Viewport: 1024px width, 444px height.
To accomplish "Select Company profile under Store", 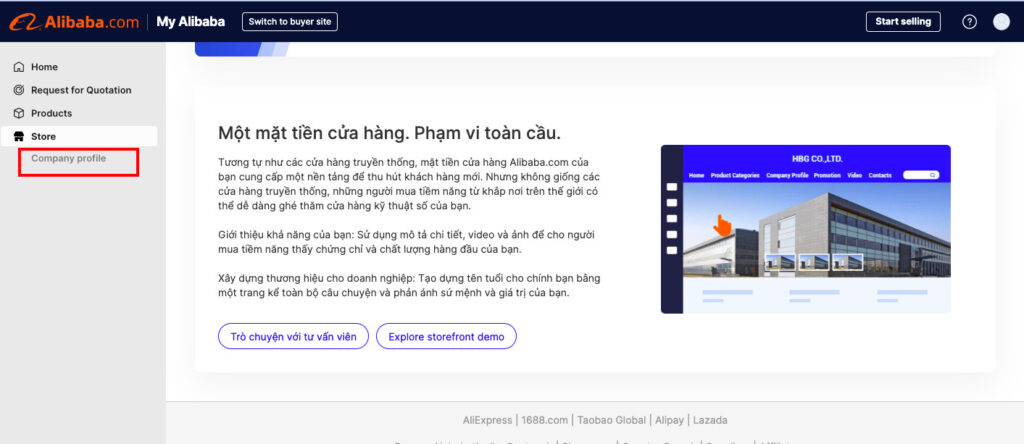I will 68,158.
